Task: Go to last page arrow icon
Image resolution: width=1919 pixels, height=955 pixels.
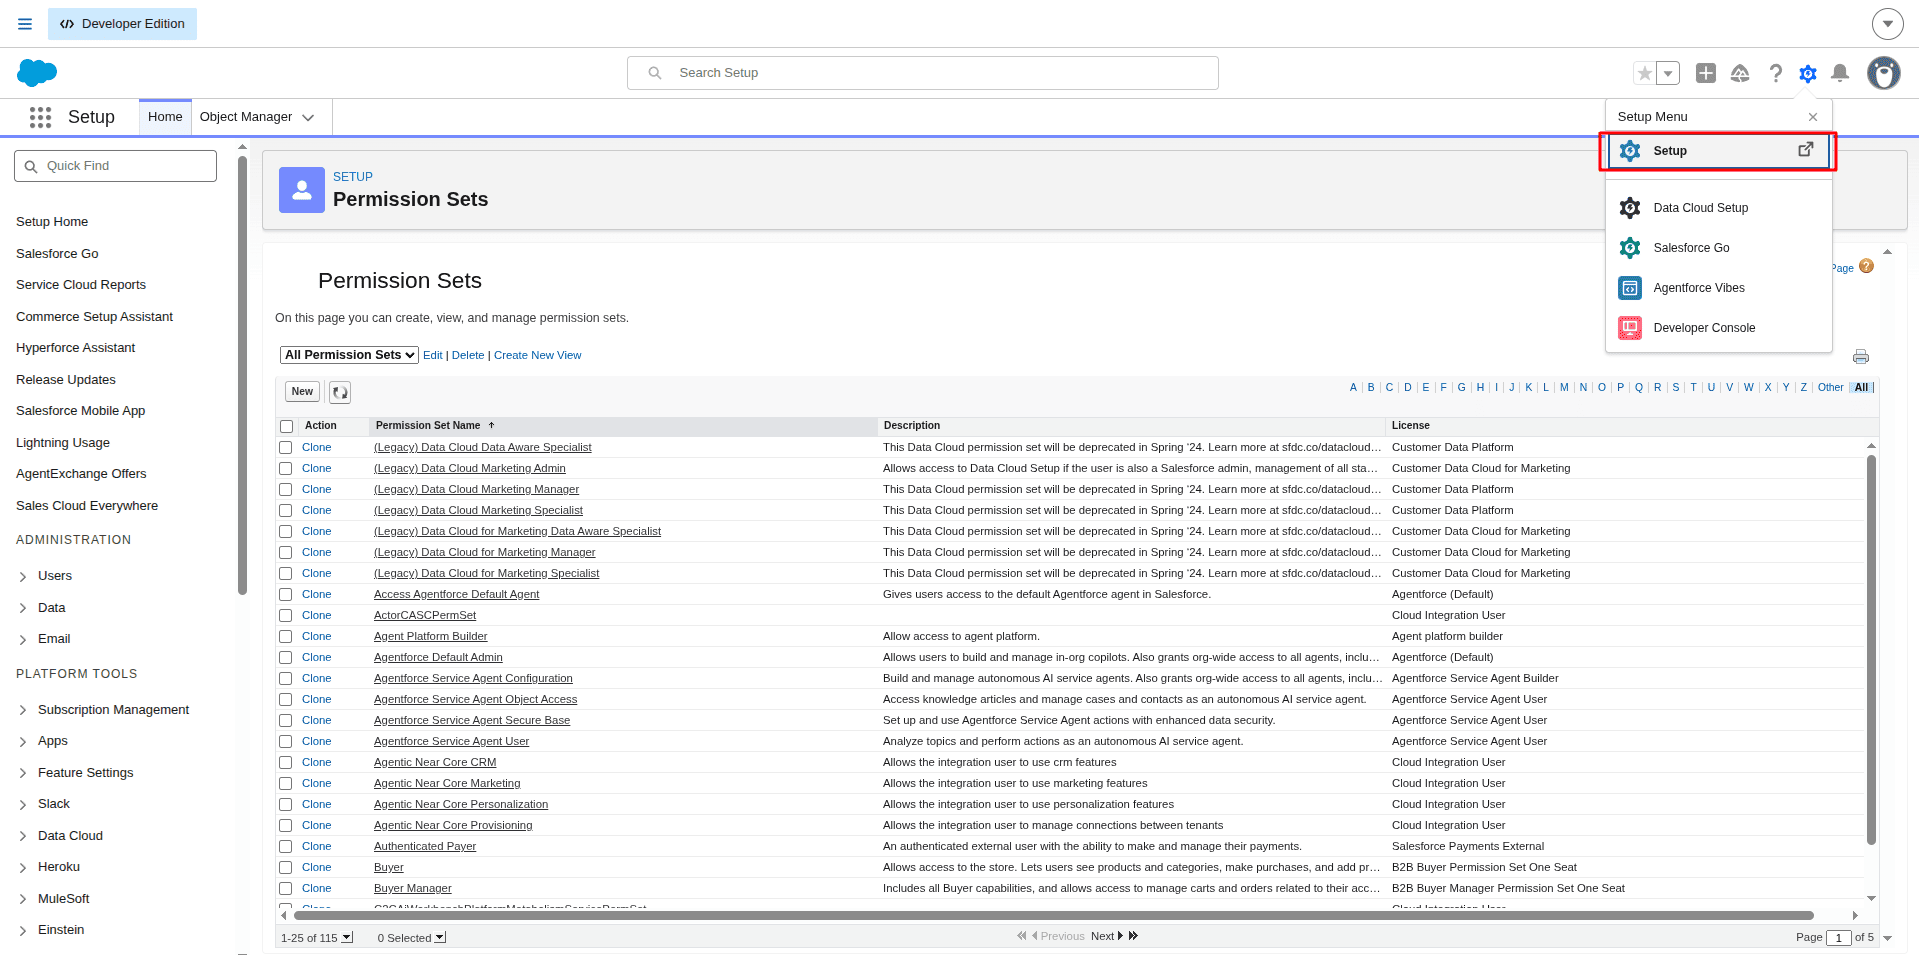Action: tap(1134, 936)
